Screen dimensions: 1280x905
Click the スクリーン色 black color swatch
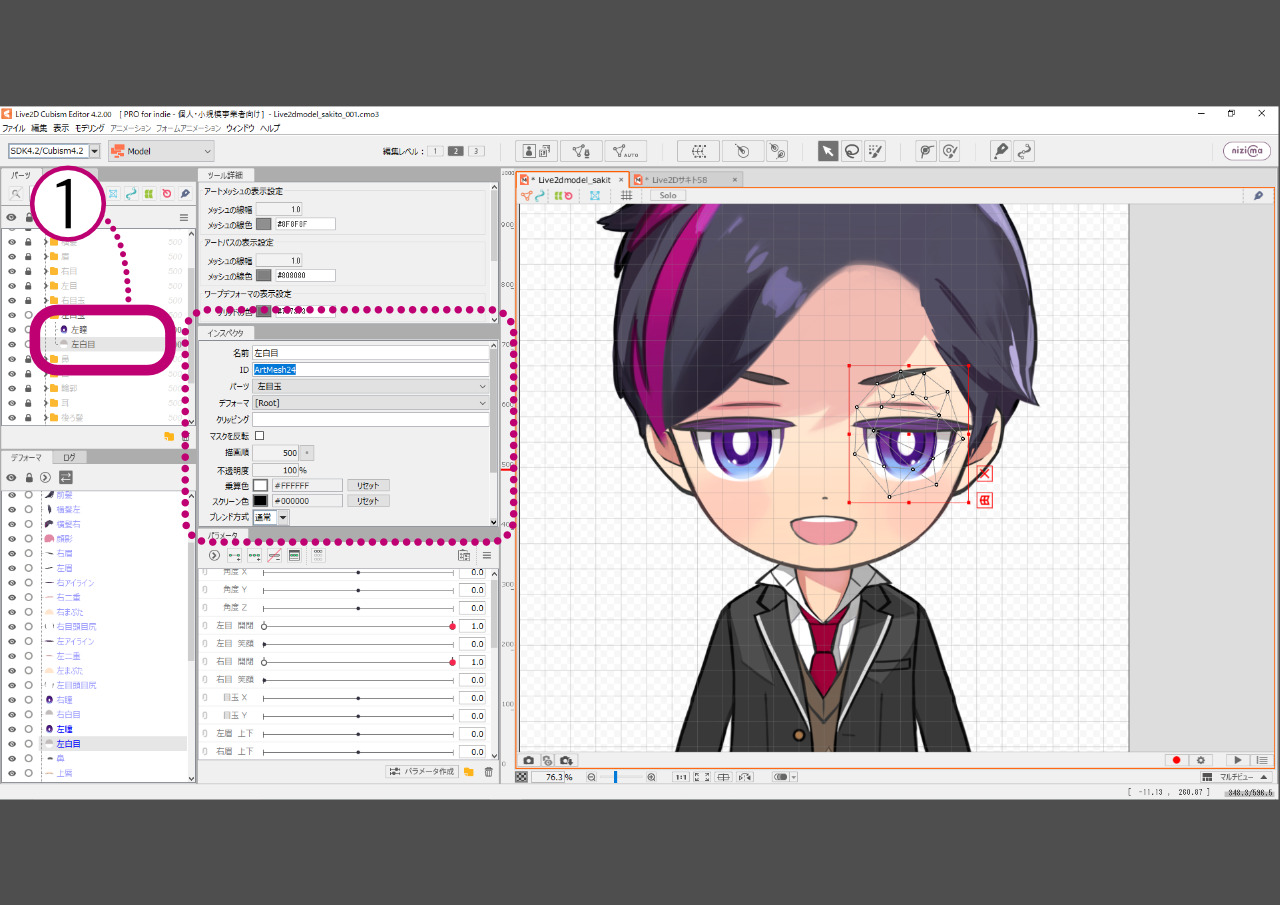pyautogui.click(x=260, y=501)
